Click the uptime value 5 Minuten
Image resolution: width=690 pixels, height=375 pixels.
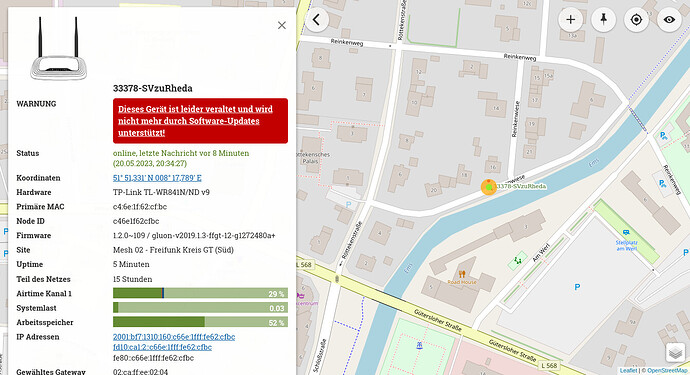point(131,265)
